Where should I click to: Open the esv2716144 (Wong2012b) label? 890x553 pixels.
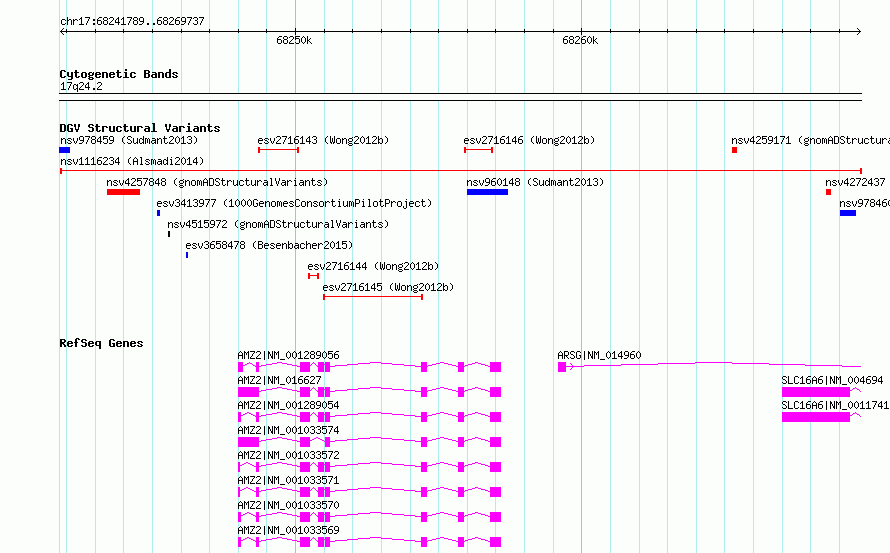click(x=373, y=266)
